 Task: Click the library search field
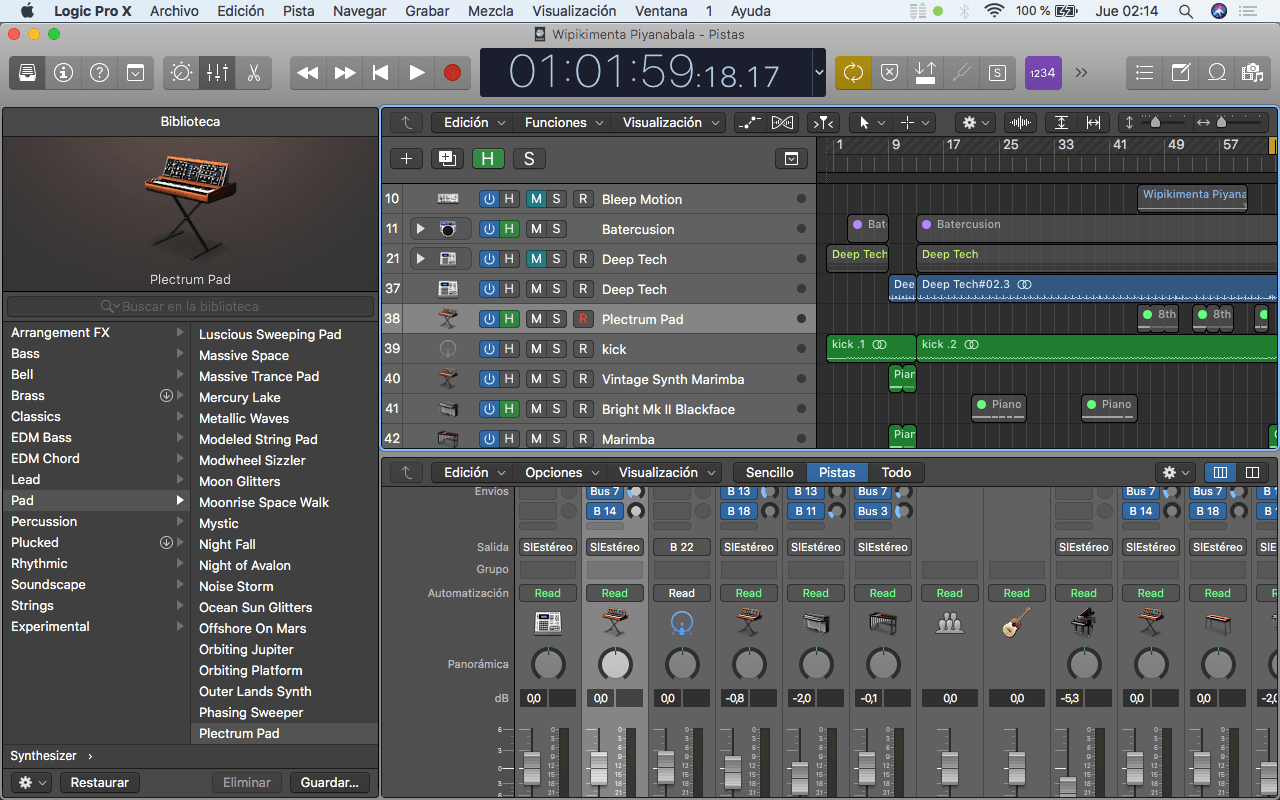(x=190, y=306)
